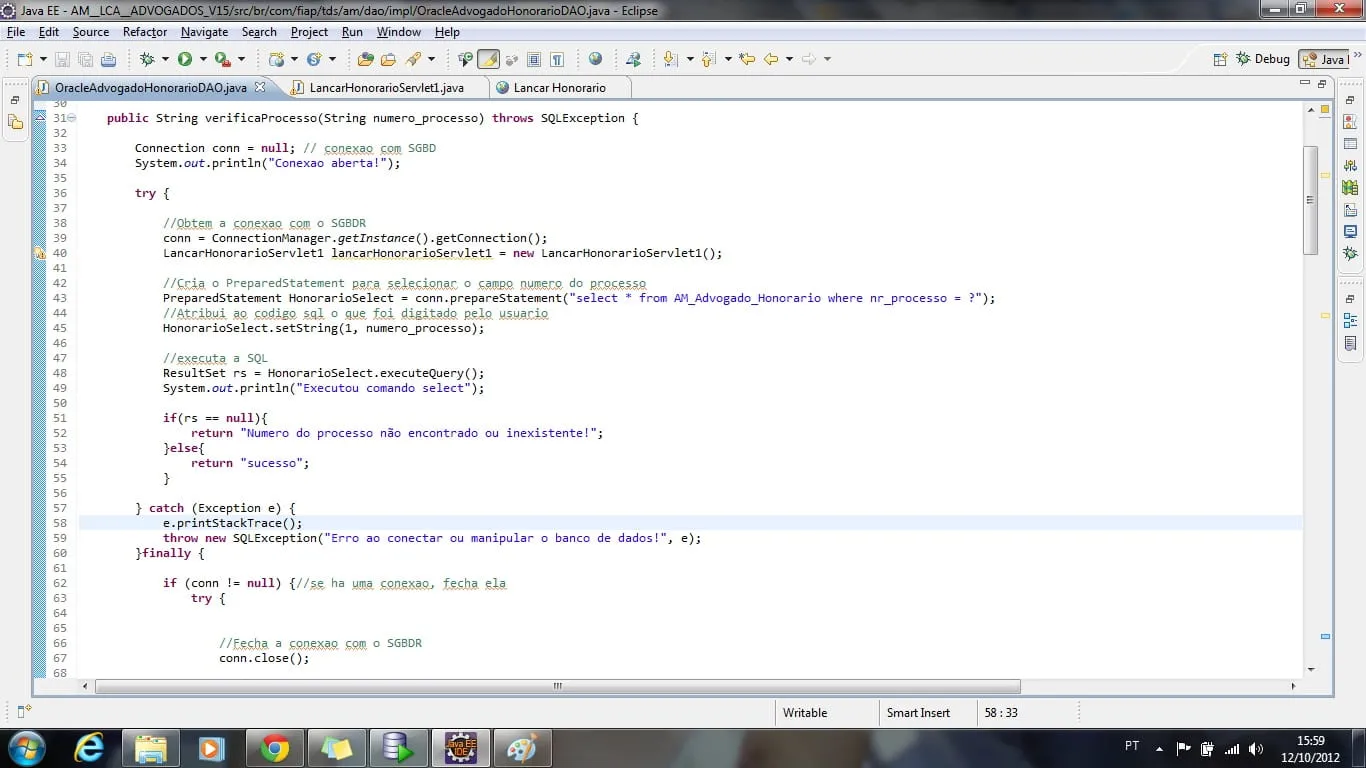
Task: Click the Back navigation arrow
Action: [x=771, y=59]
